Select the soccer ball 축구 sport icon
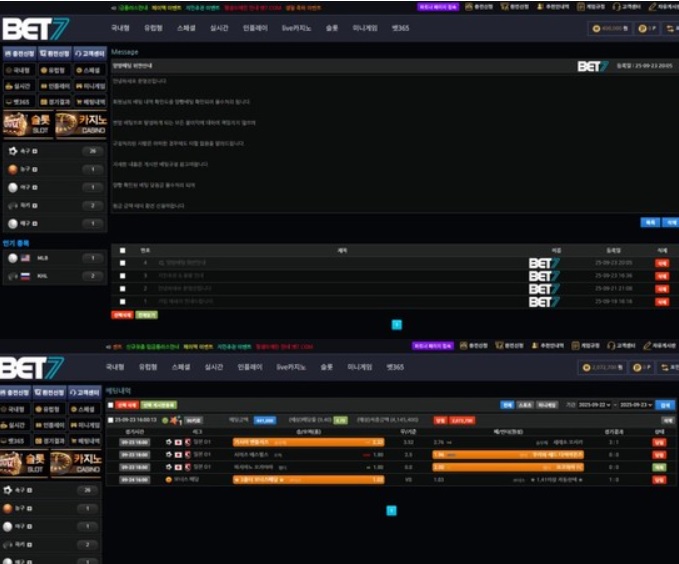 click(x=12, y=151)
